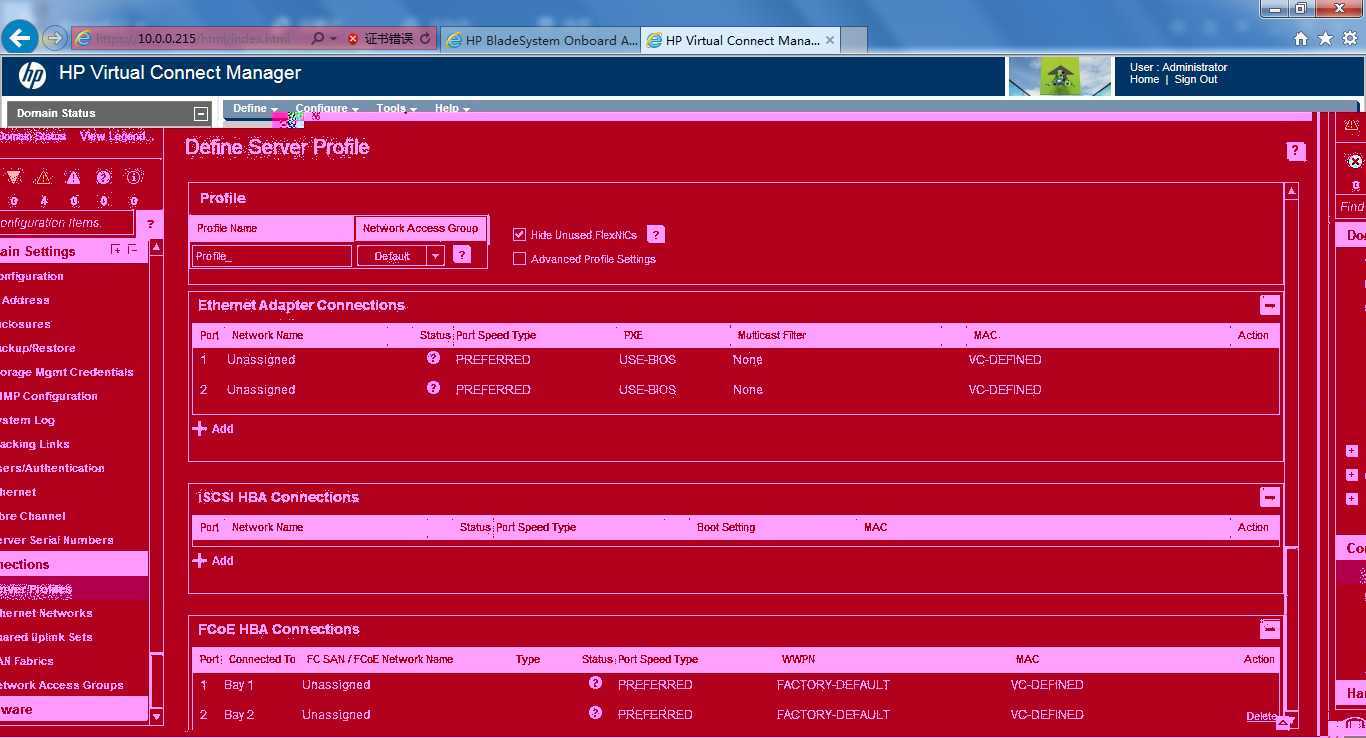This screenshot has width=1366, height=738.
Task: Collapse iSCSI HBA Connections section
Action: tap(1269, 497)
